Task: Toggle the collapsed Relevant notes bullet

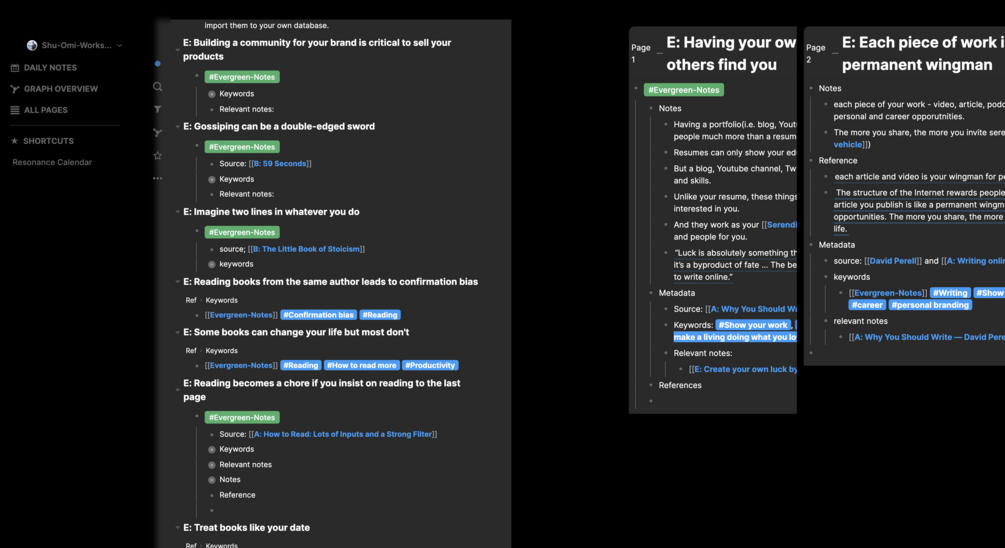Action: pyautogui.click(x=212, y=465)
